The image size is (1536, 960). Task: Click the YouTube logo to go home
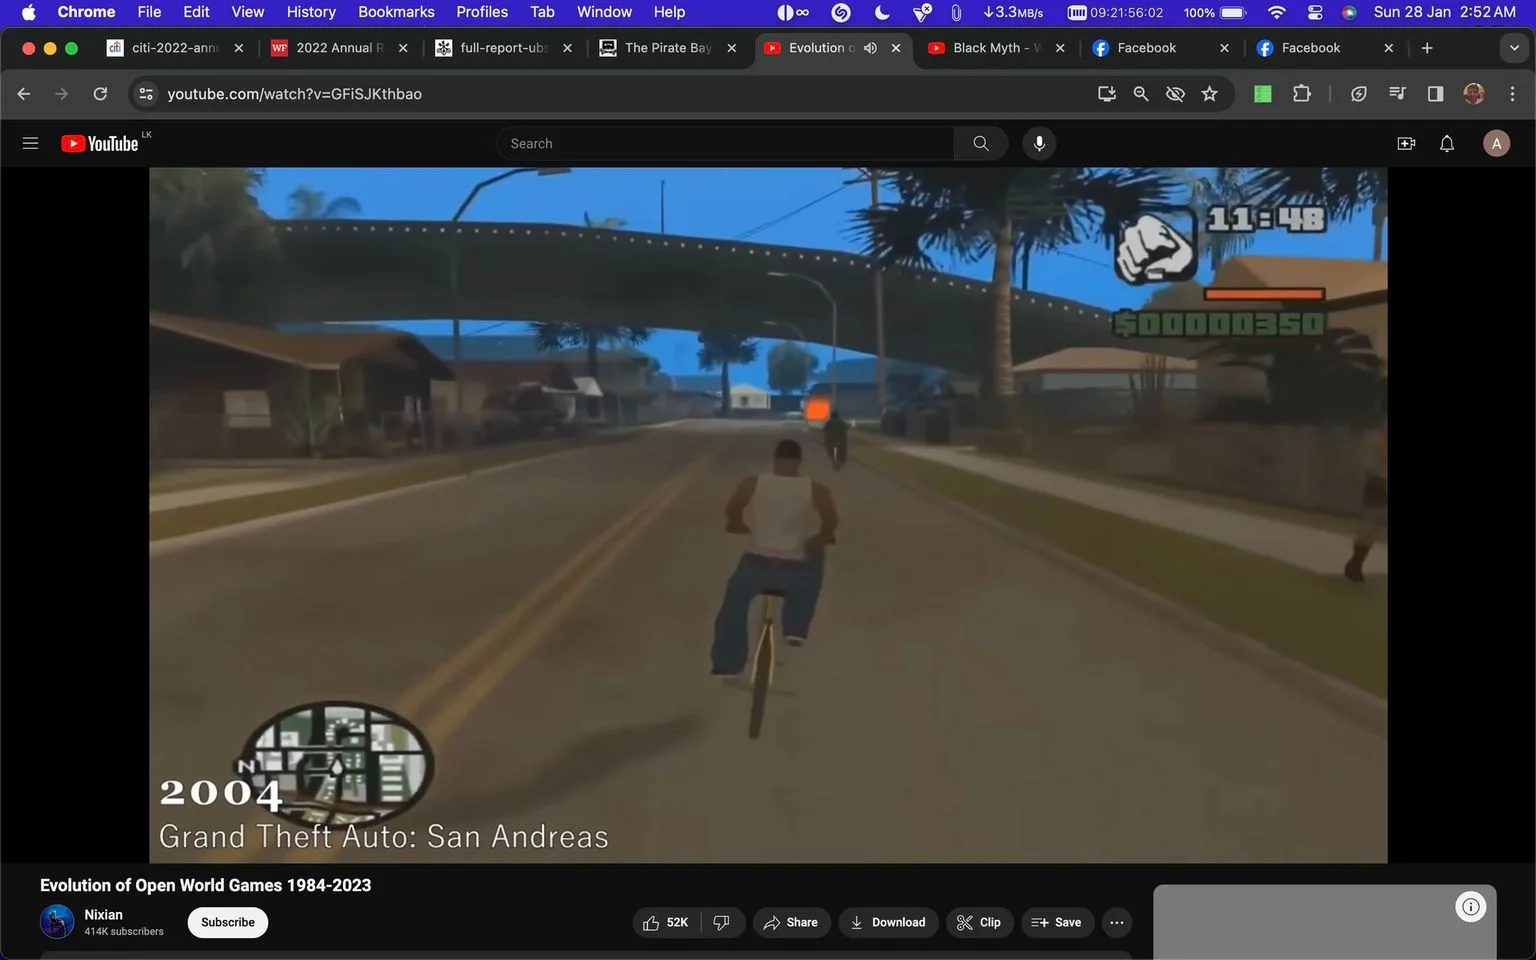coord(99,143)
